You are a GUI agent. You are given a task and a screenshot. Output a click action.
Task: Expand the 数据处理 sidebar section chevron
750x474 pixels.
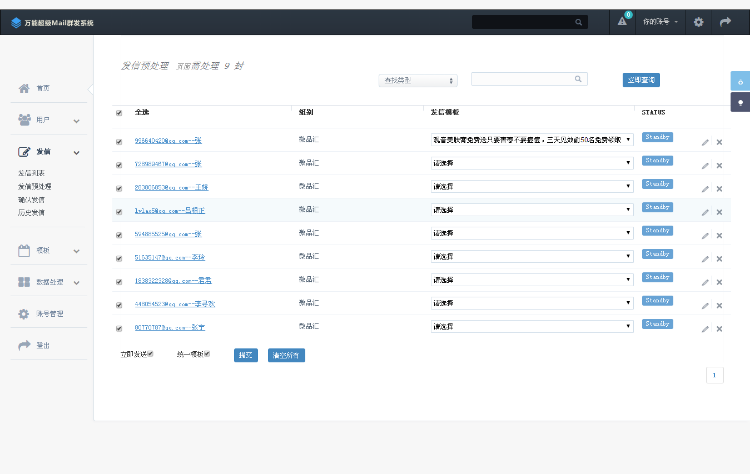click(77, 283)
